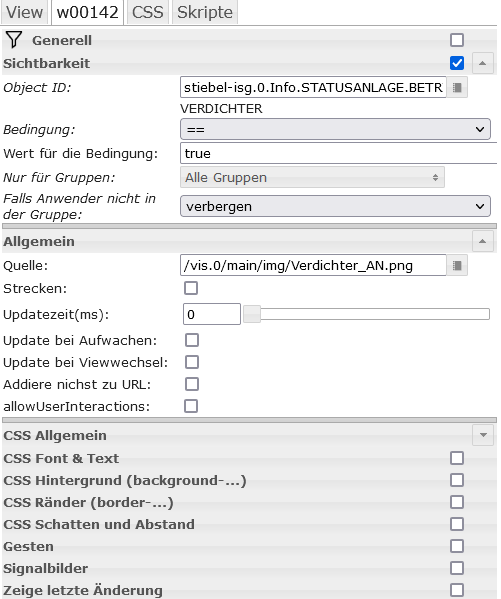This screenshot has width=501, height=599.
Task: Enable CSS Ränder (border-...) checkbox
Action: (457, 502)
